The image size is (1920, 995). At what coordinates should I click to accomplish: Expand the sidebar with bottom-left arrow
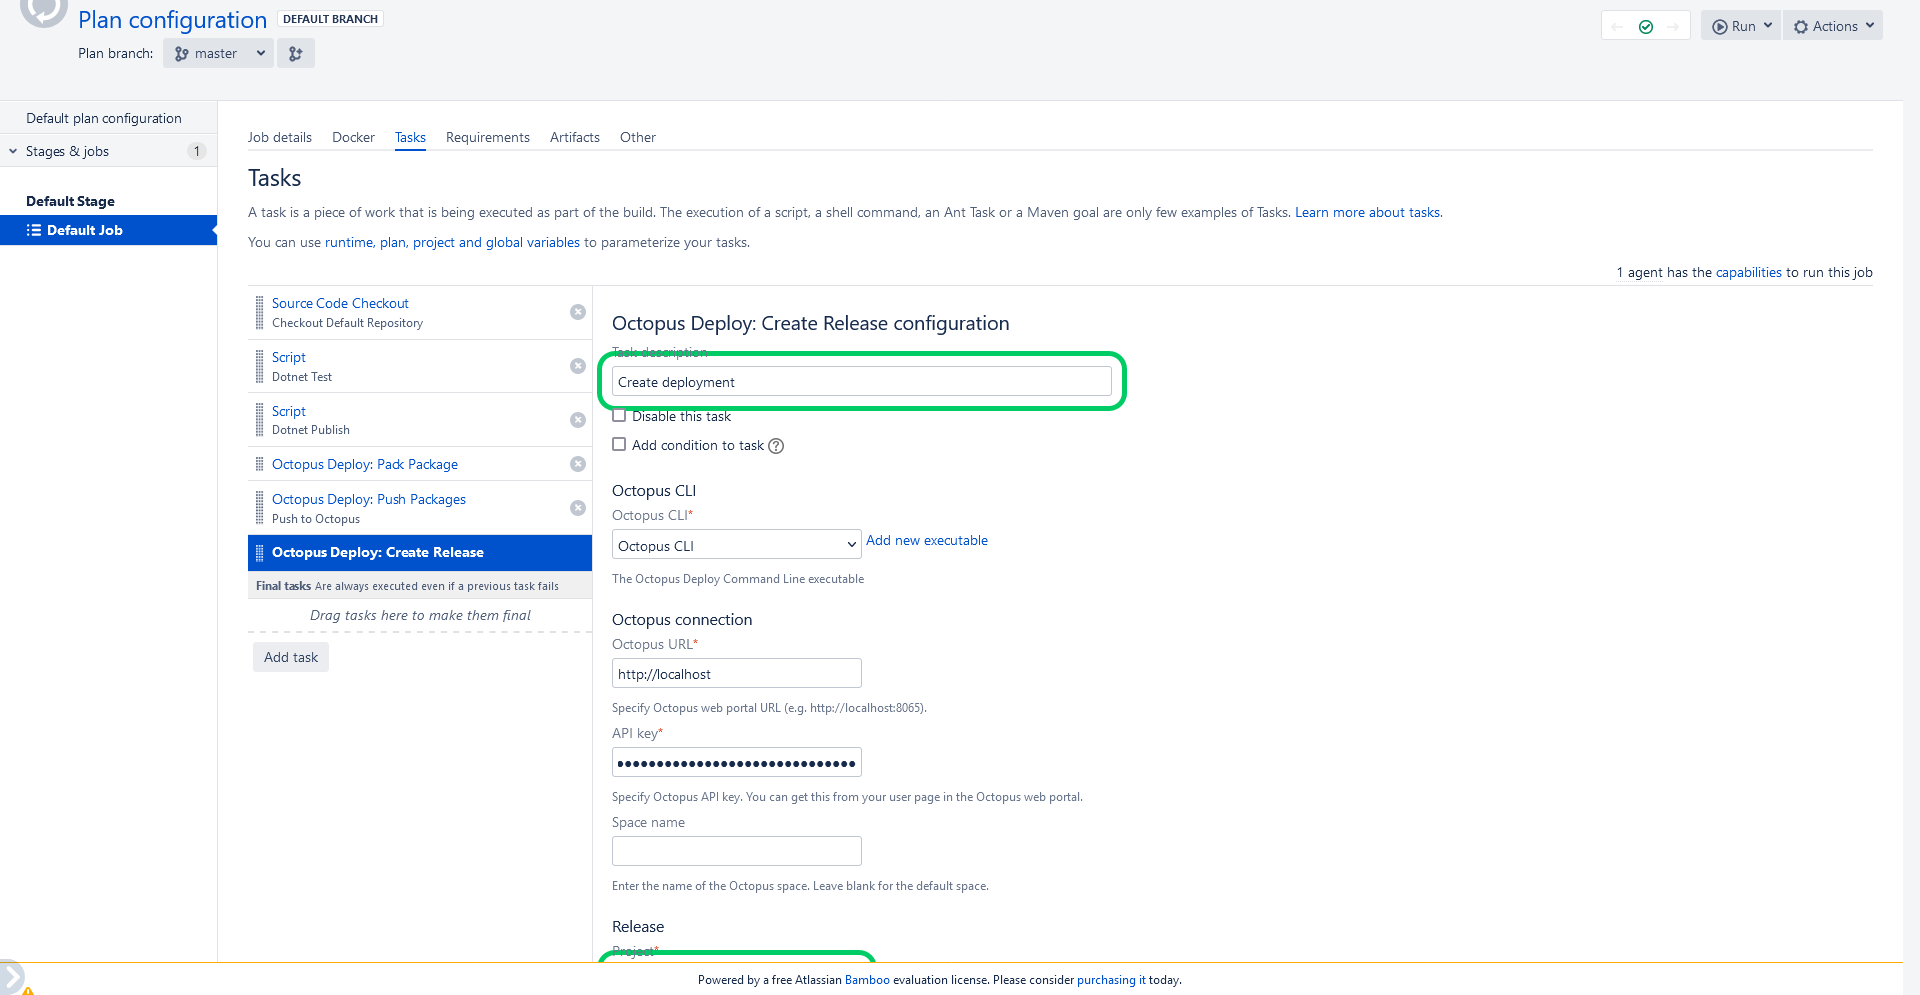(10, 977)
